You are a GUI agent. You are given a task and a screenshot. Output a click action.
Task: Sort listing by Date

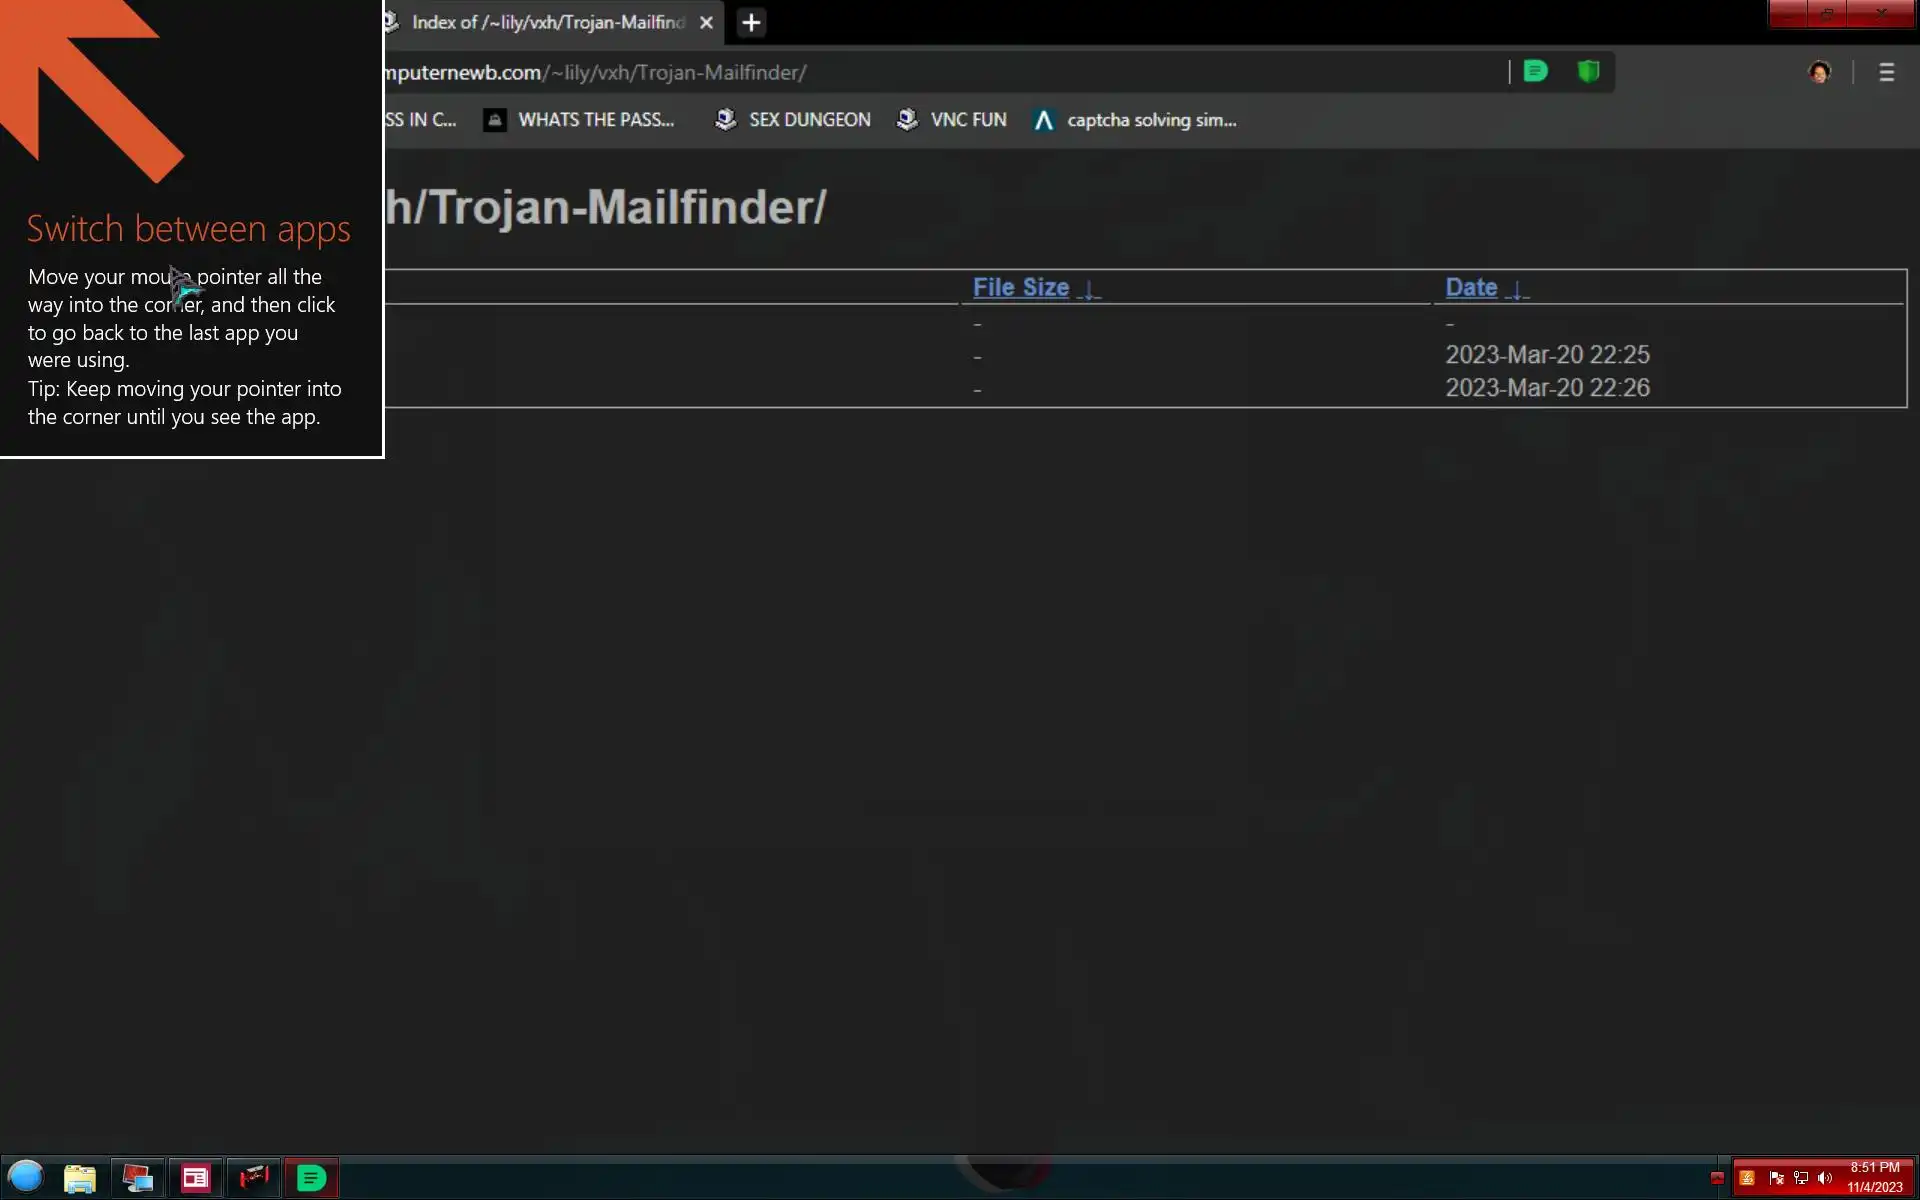coord(1470,288)
